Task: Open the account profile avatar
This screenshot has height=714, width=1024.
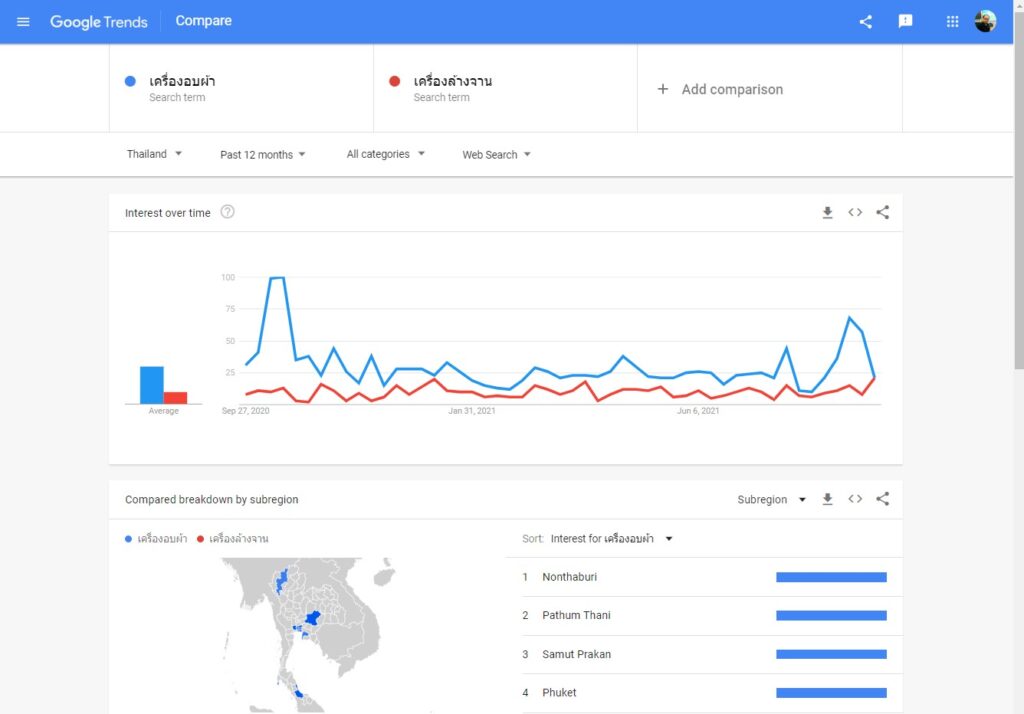Action: (985, 22)
